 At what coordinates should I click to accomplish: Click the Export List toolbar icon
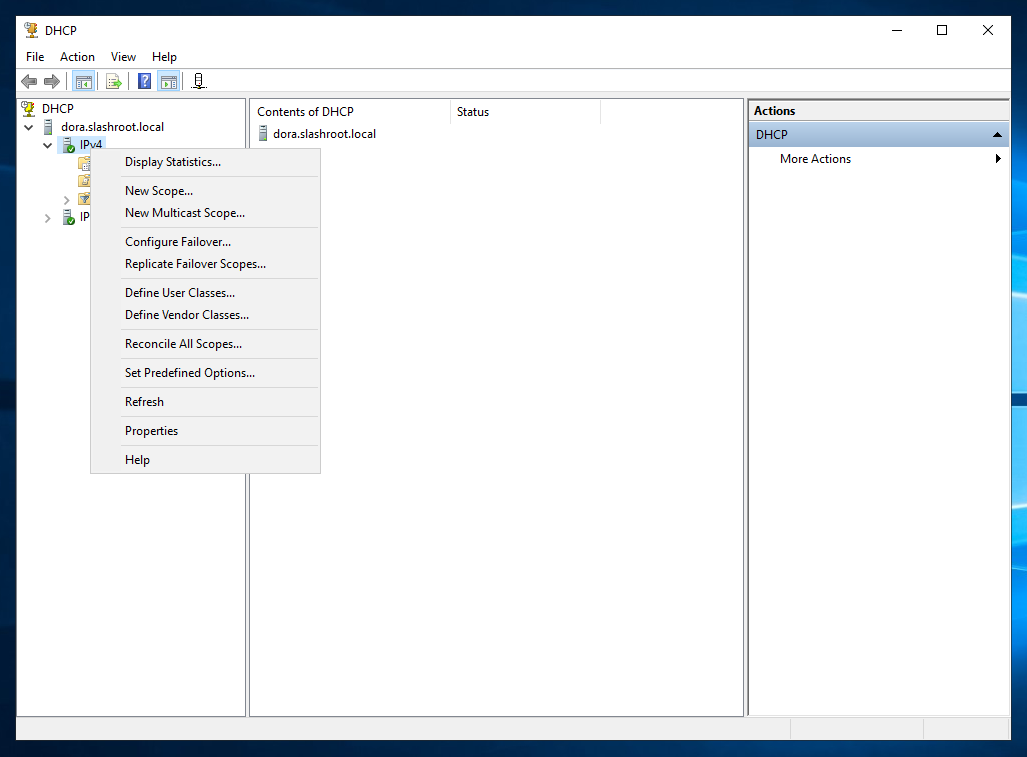click(113, 81)
